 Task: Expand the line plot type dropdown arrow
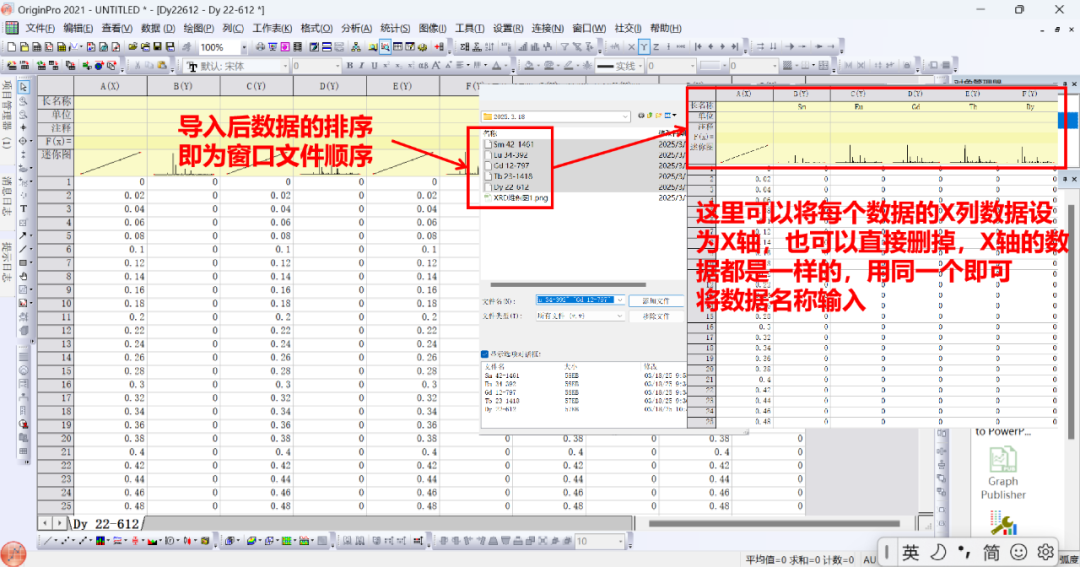56,541
